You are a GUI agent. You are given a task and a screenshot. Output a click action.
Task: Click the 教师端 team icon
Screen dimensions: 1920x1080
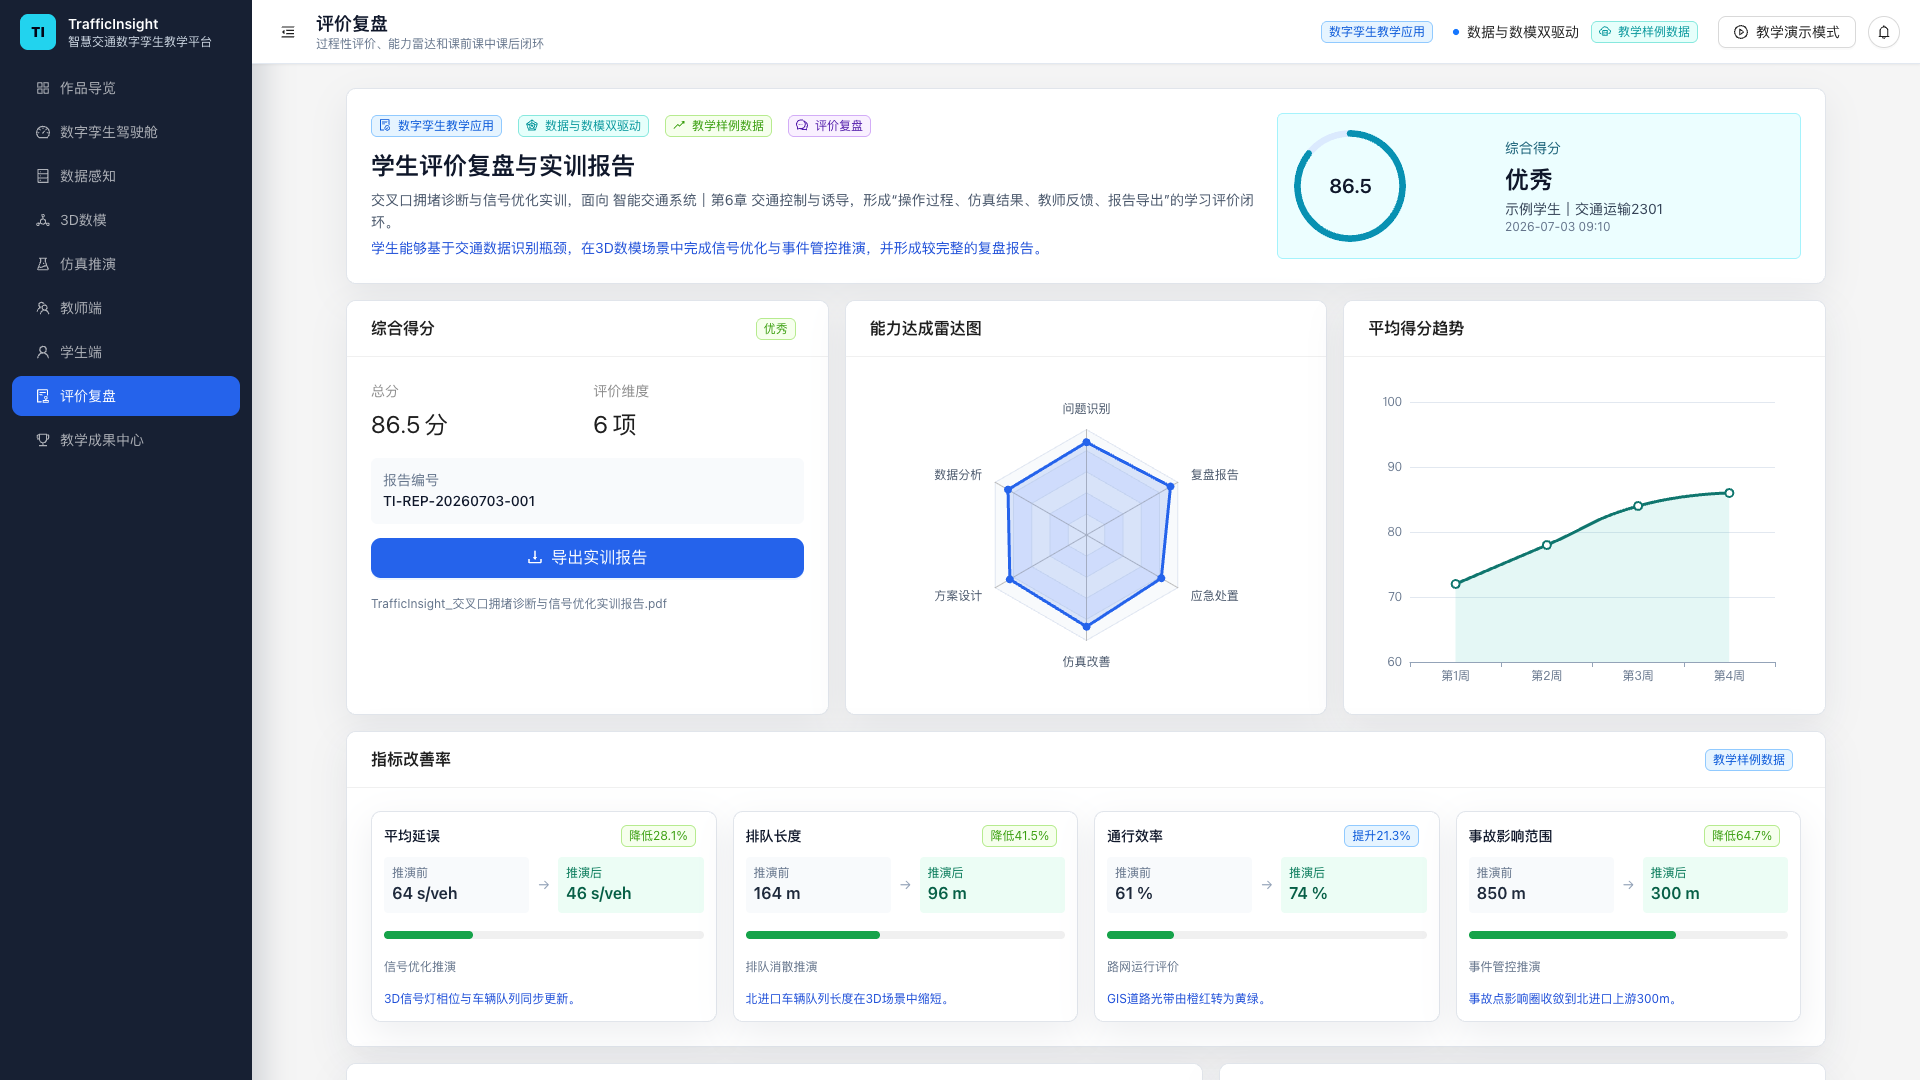43,308
